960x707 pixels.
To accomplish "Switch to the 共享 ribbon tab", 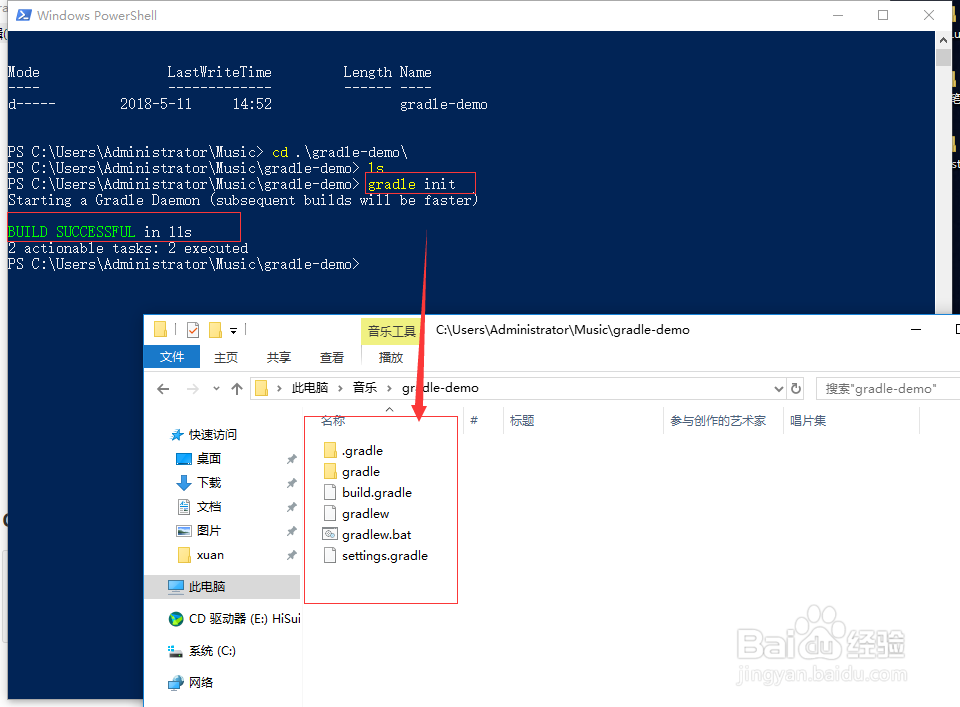I will [279, 357].
